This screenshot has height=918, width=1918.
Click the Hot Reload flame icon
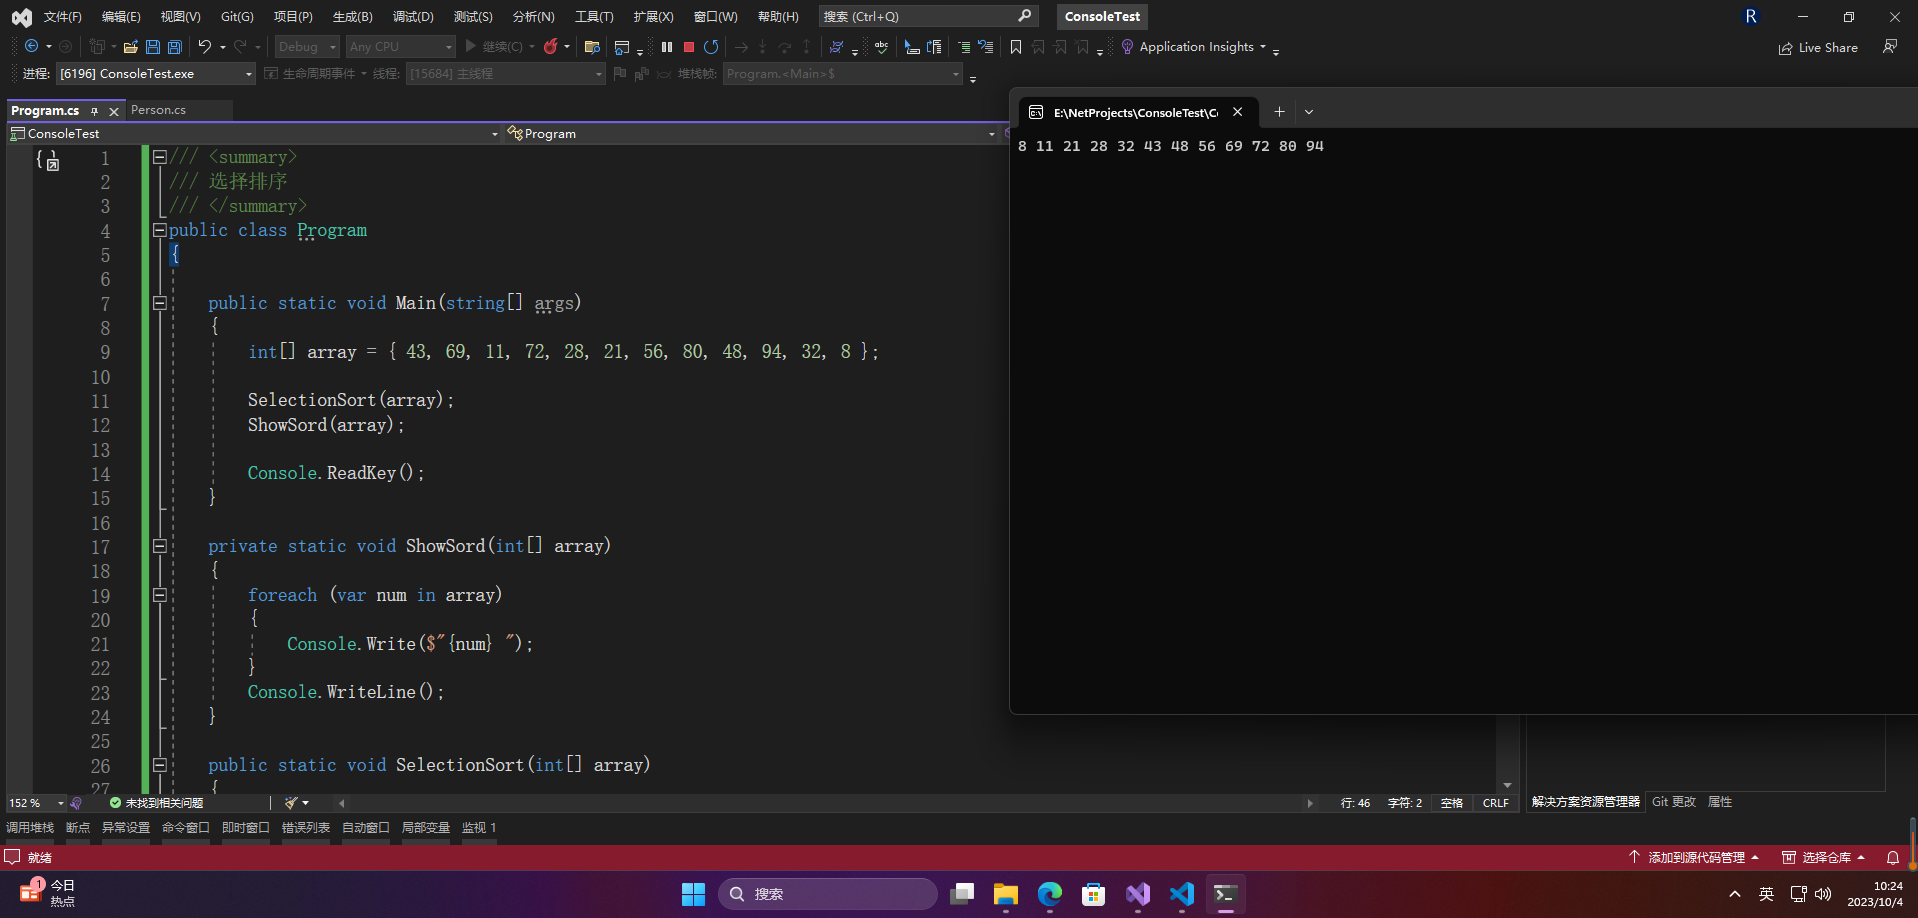point(551,47)
